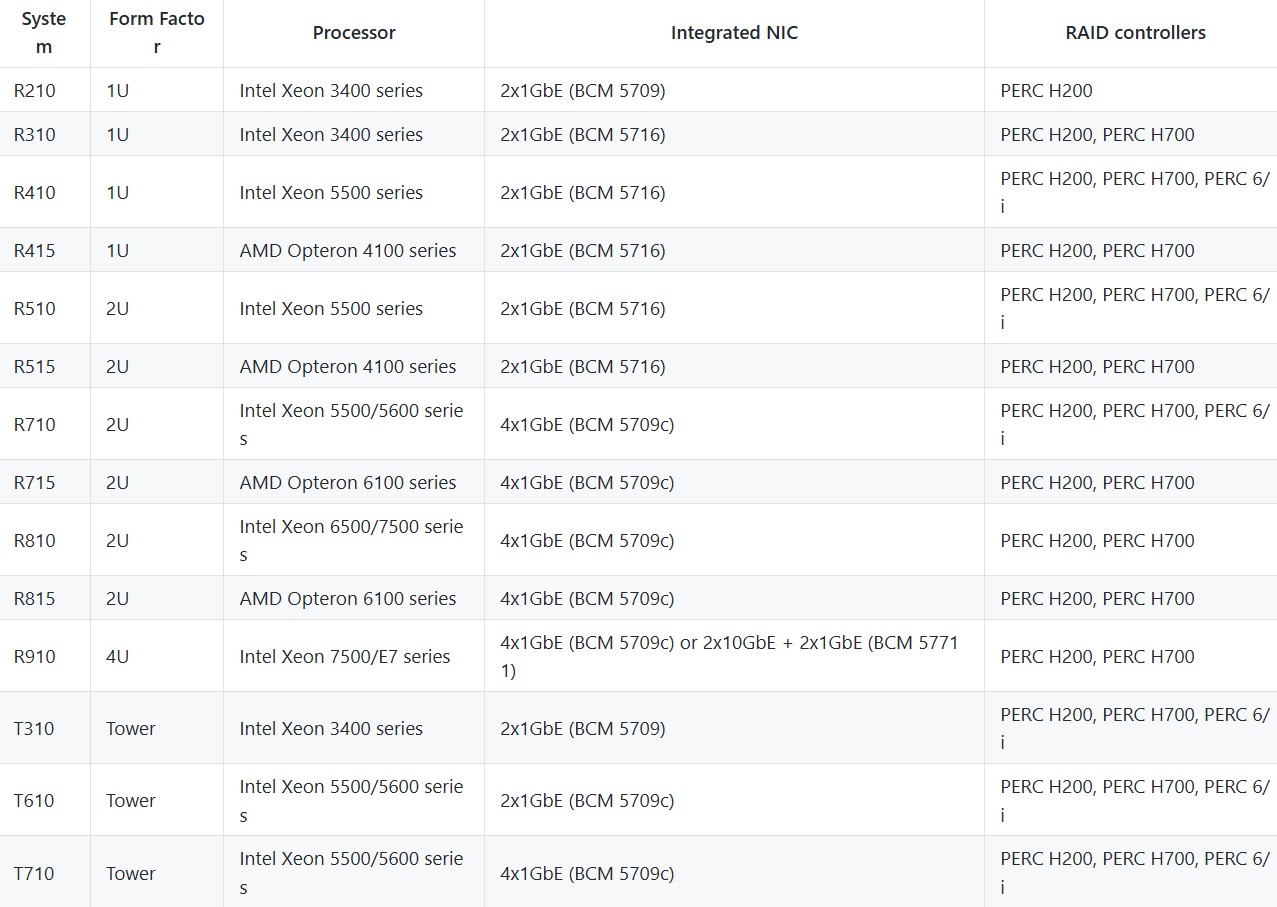The image size is (1277, 907).
Task: Select the RAID controllers cell in T610 row
Action: pyautogui.click(x=1131, y=800)
